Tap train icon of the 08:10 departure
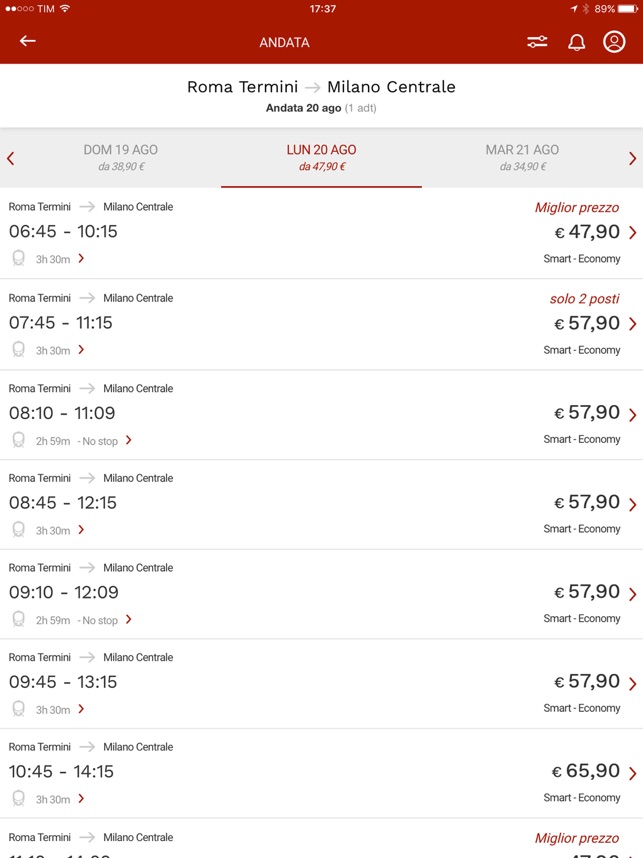Viewport: 643px width, 858px height. coord(19,440)
